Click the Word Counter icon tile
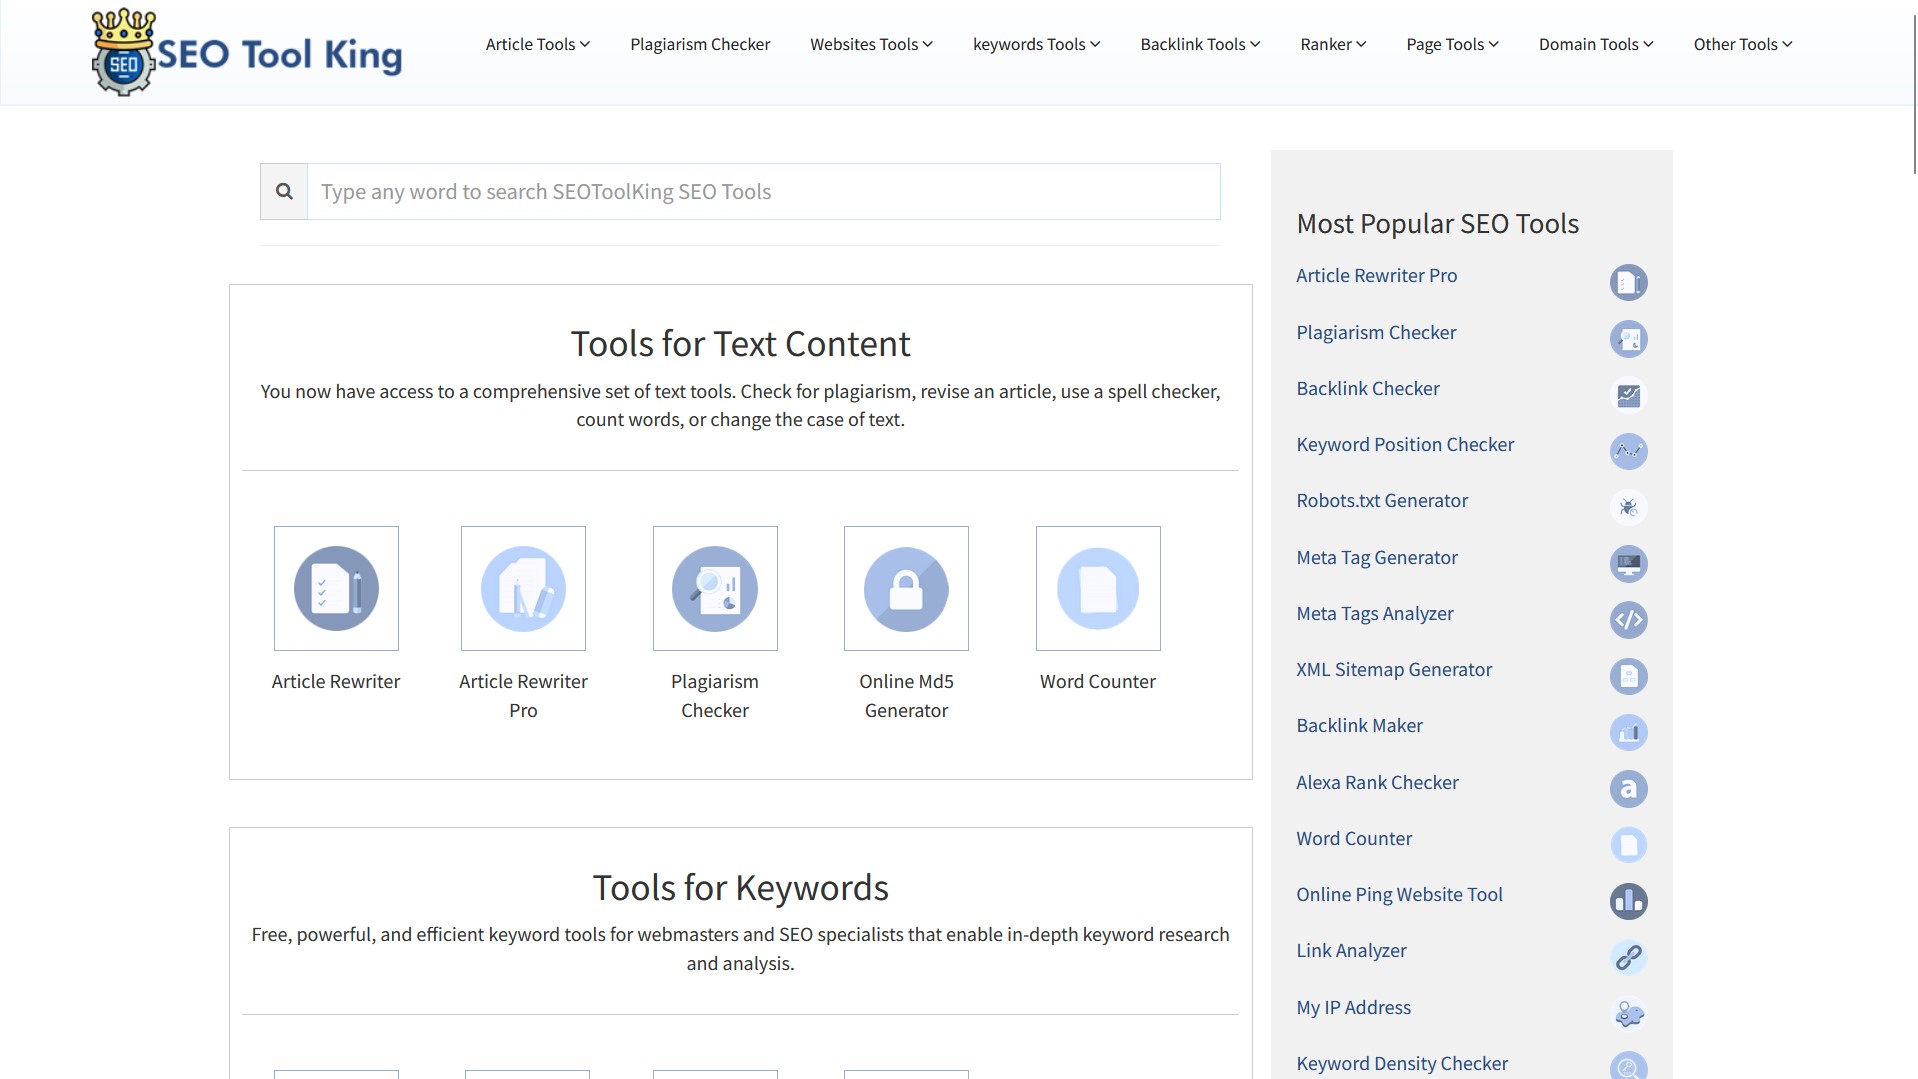The height and width of the screenshot is (1079, 1918). tap(1098, 588)
